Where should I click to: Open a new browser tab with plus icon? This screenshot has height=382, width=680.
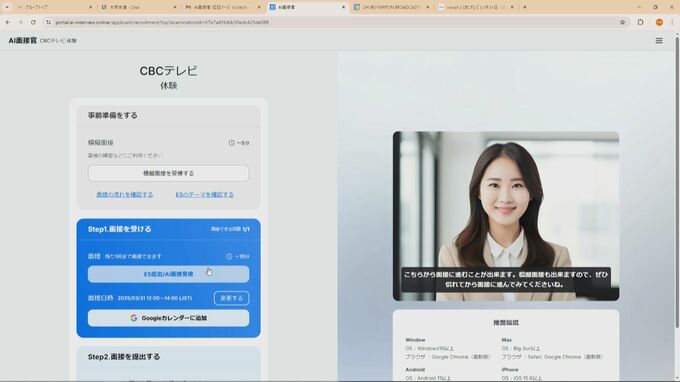pyautogui.click(x=525, y=7)
